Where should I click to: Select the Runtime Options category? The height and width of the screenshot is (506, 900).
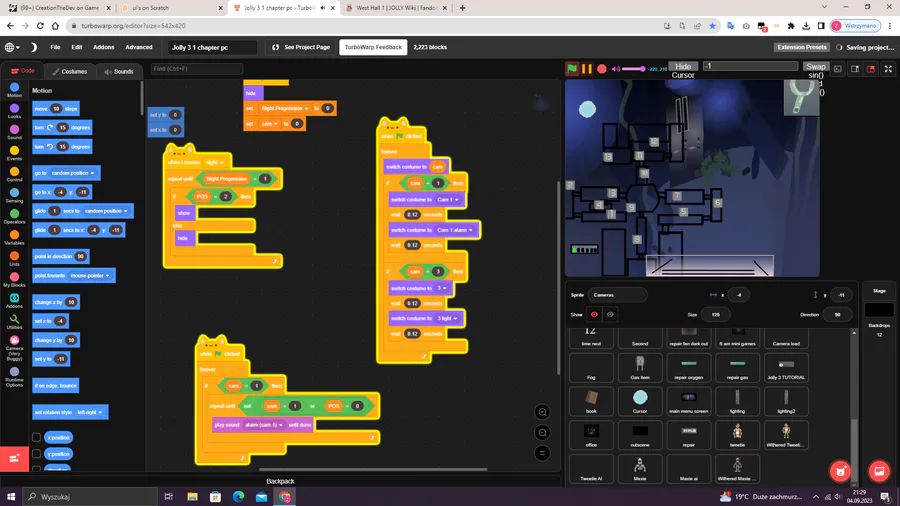(14, 377)
